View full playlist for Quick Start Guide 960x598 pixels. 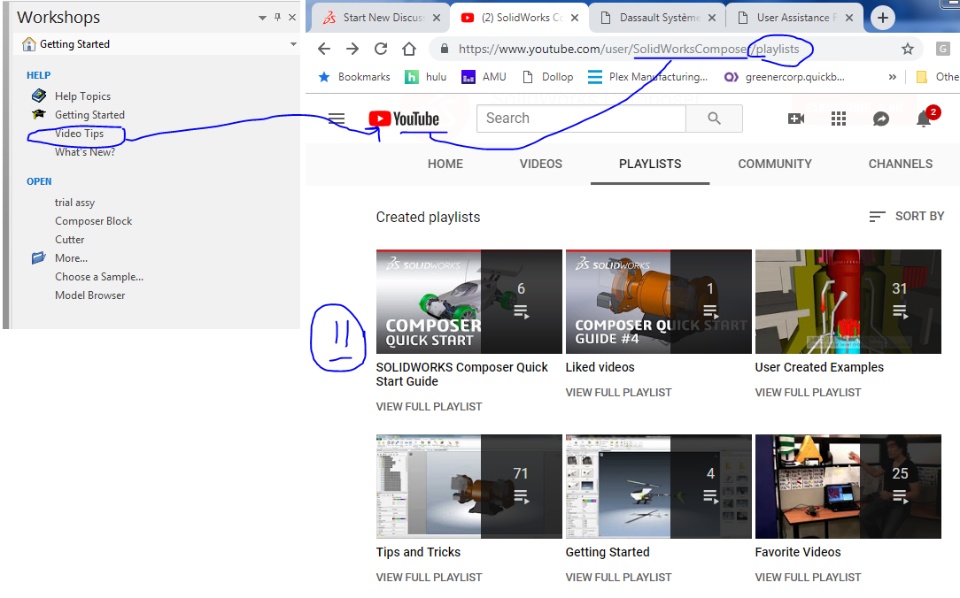(429, 406)
